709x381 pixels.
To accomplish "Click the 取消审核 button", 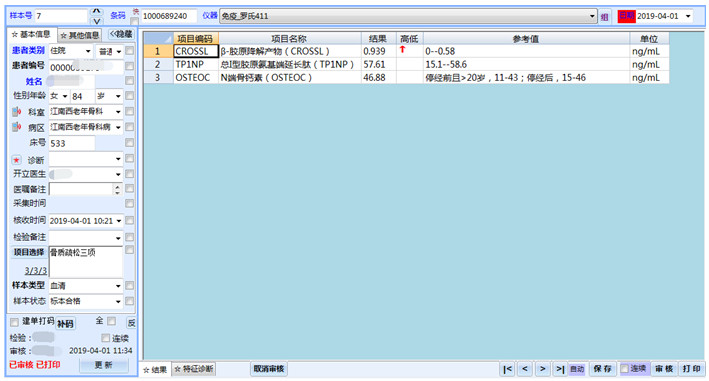I will pos(269,369).
